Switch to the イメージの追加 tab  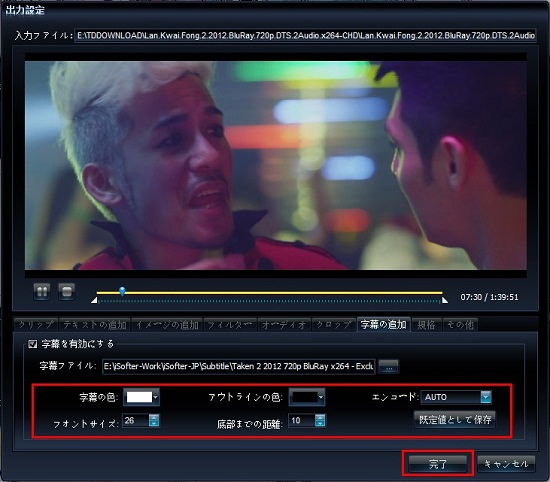[167, 325]
